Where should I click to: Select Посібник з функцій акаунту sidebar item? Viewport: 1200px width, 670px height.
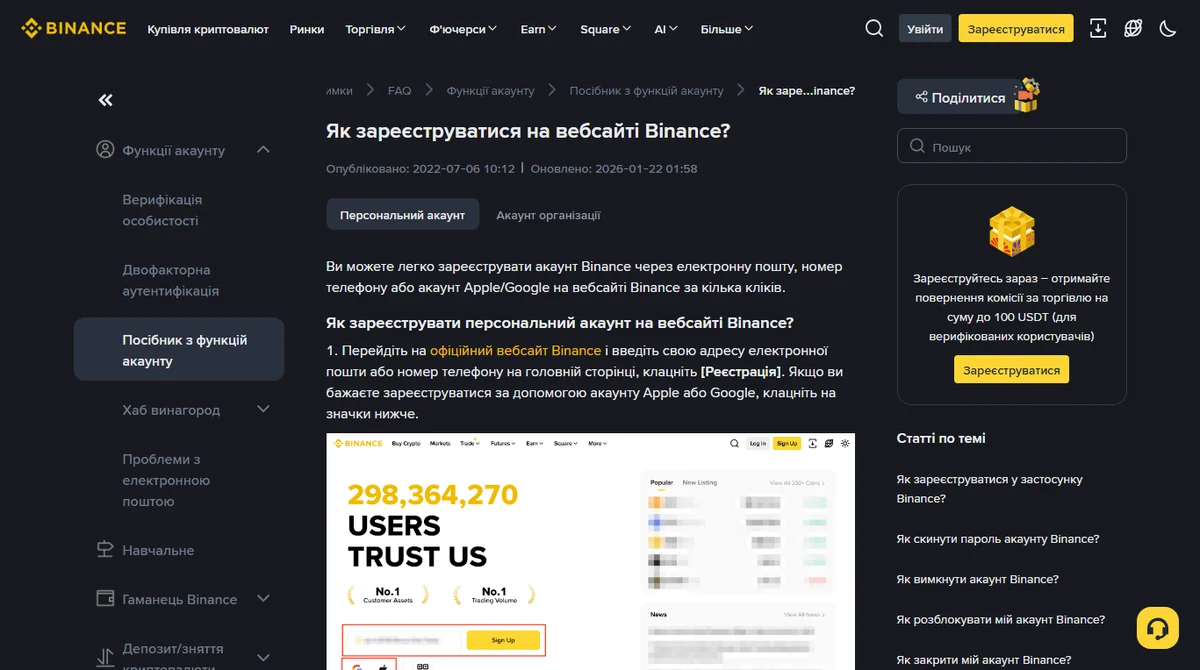(x=179, y=350)
